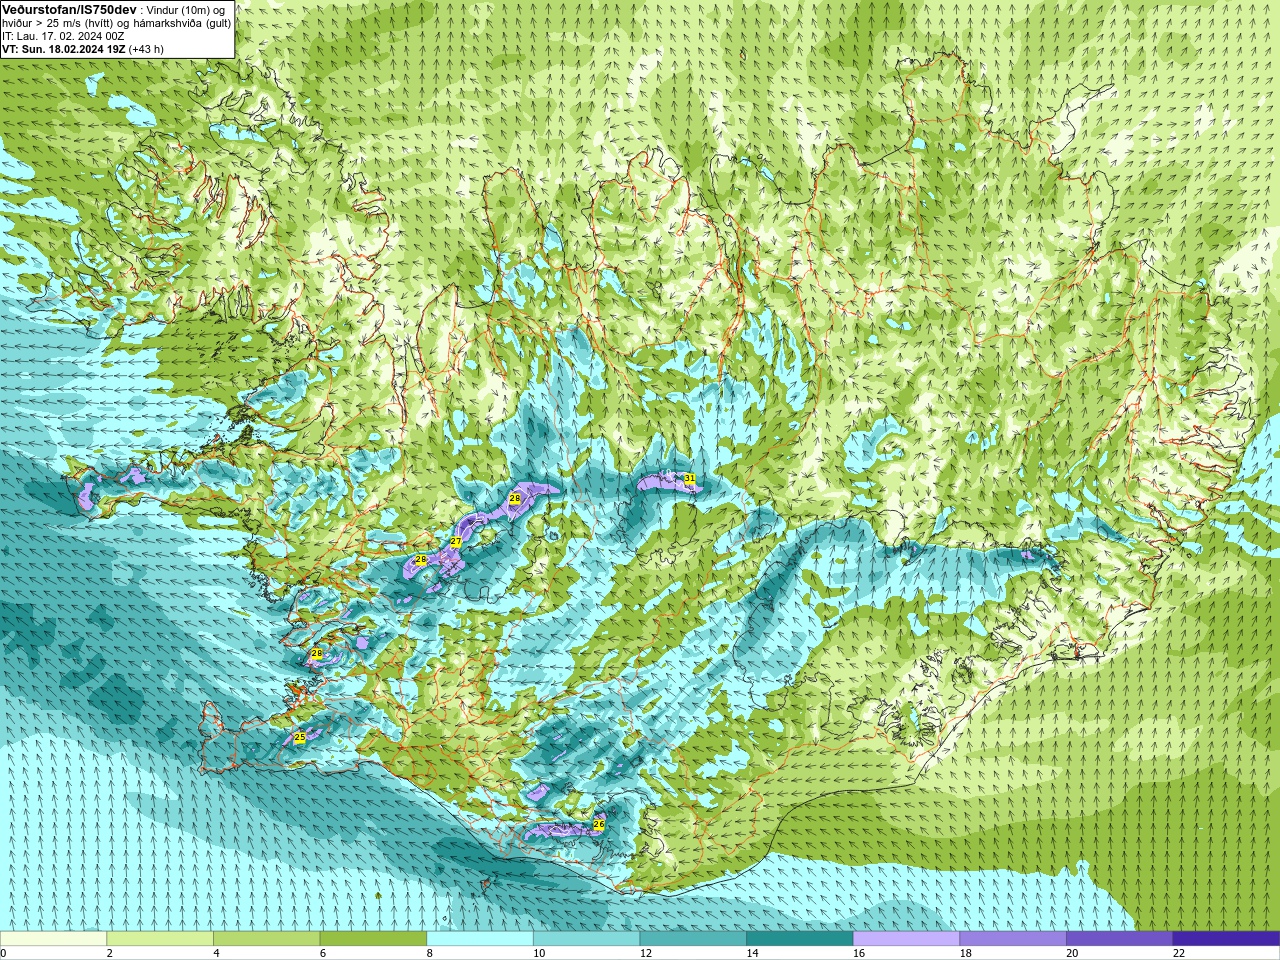The image size is (1280, 960).
Task: Click the yellow gust label 25
Action: click(300, 737)
